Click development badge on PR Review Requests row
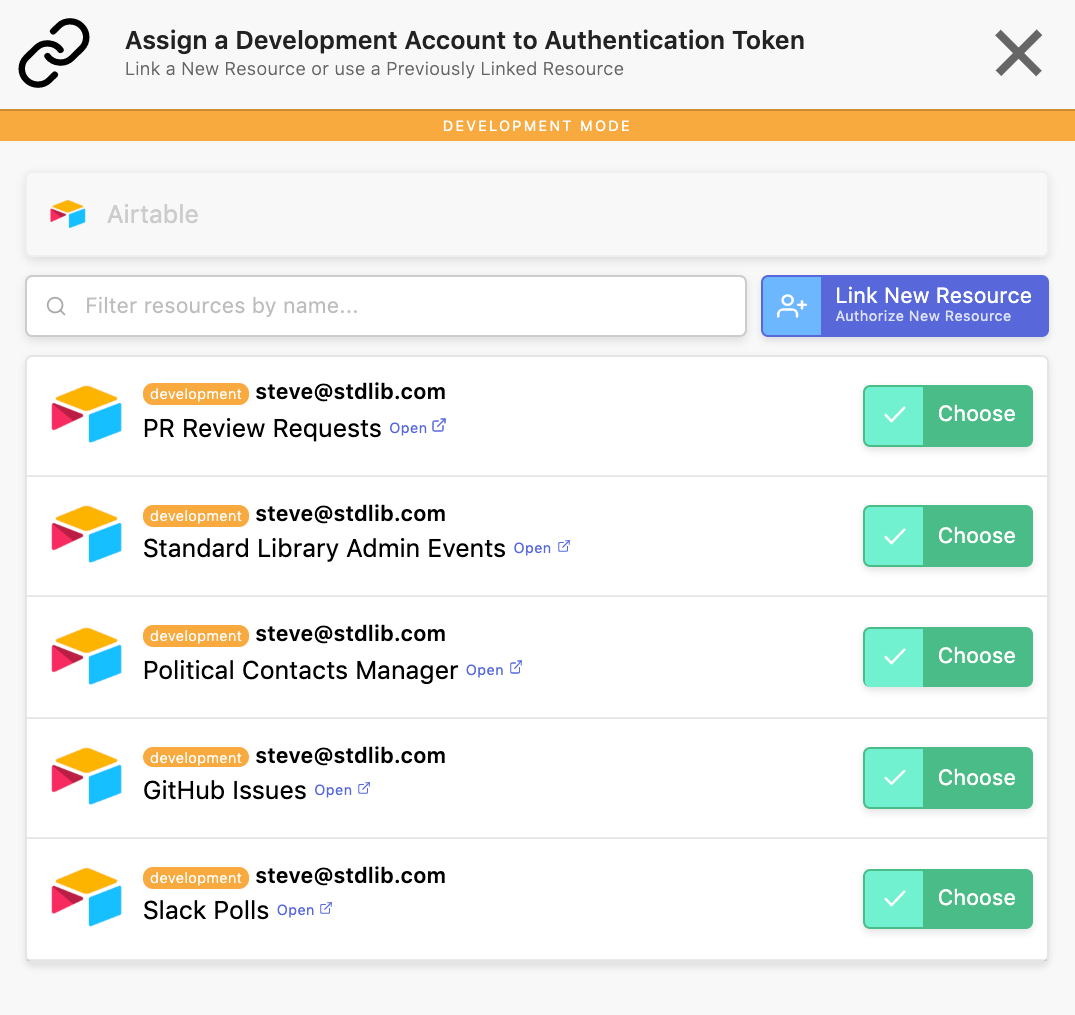The width and height of the screenshot is (1075, 1015). (x=196, y=394)
